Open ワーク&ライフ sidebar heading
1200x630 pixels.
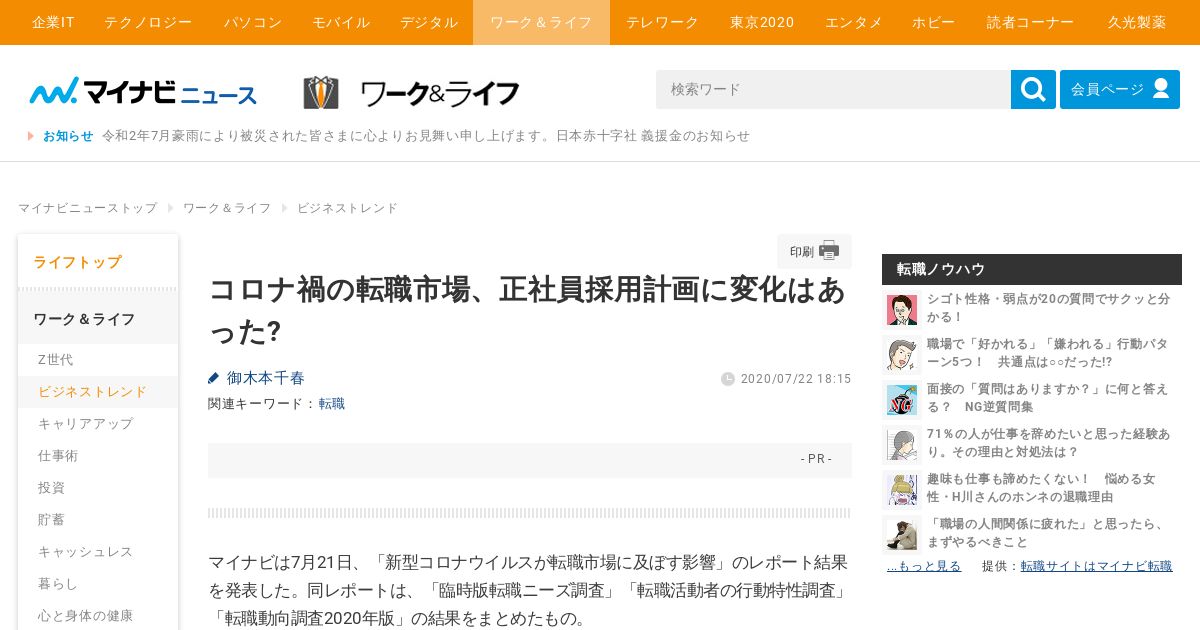point(98,319)
